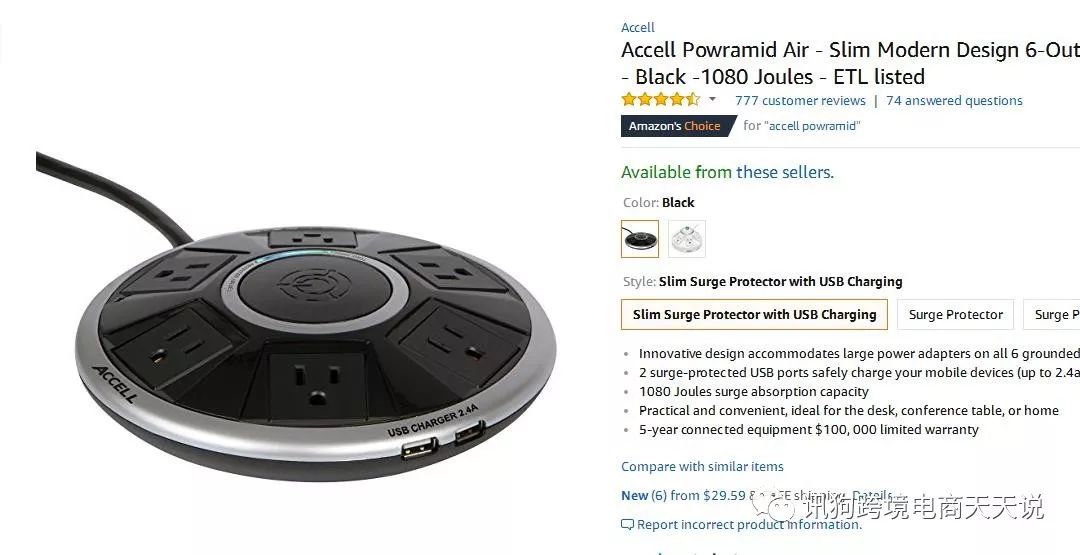Select the partially visible third style option
Screen dimensions: 1080x555
[x=1052, y=315]
